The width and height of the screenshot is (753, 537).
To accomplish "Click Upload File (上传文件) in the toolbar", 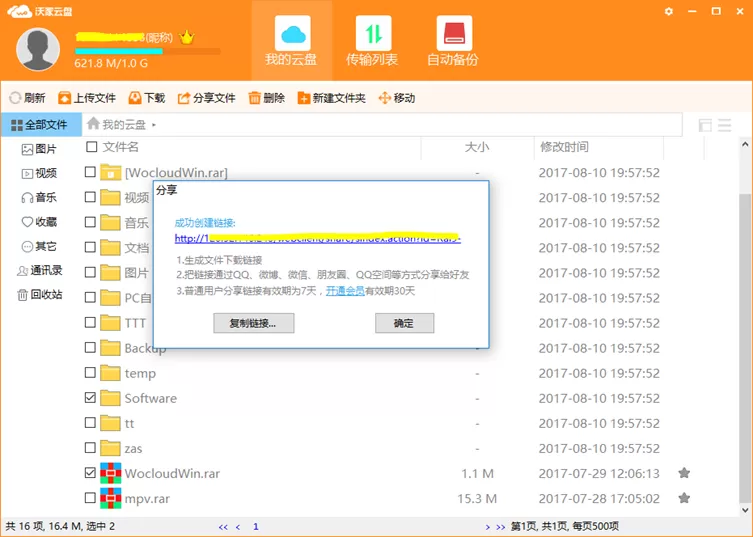I will pos(87,98).
